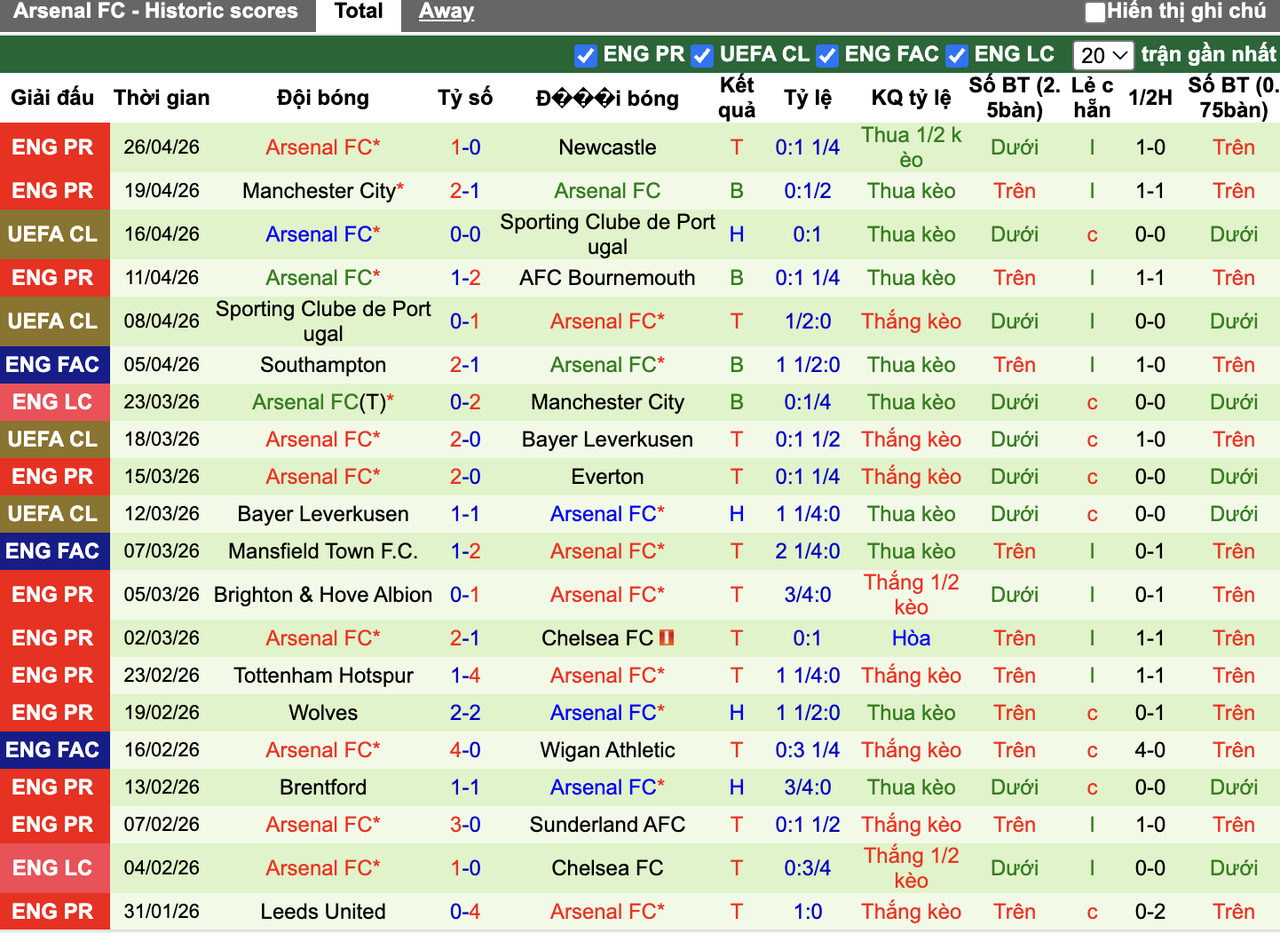The width and height of the screenshot is (1280, 934).
Task: Click the 0-2 half-time score, Leeds row
Action: [1150, 911]
